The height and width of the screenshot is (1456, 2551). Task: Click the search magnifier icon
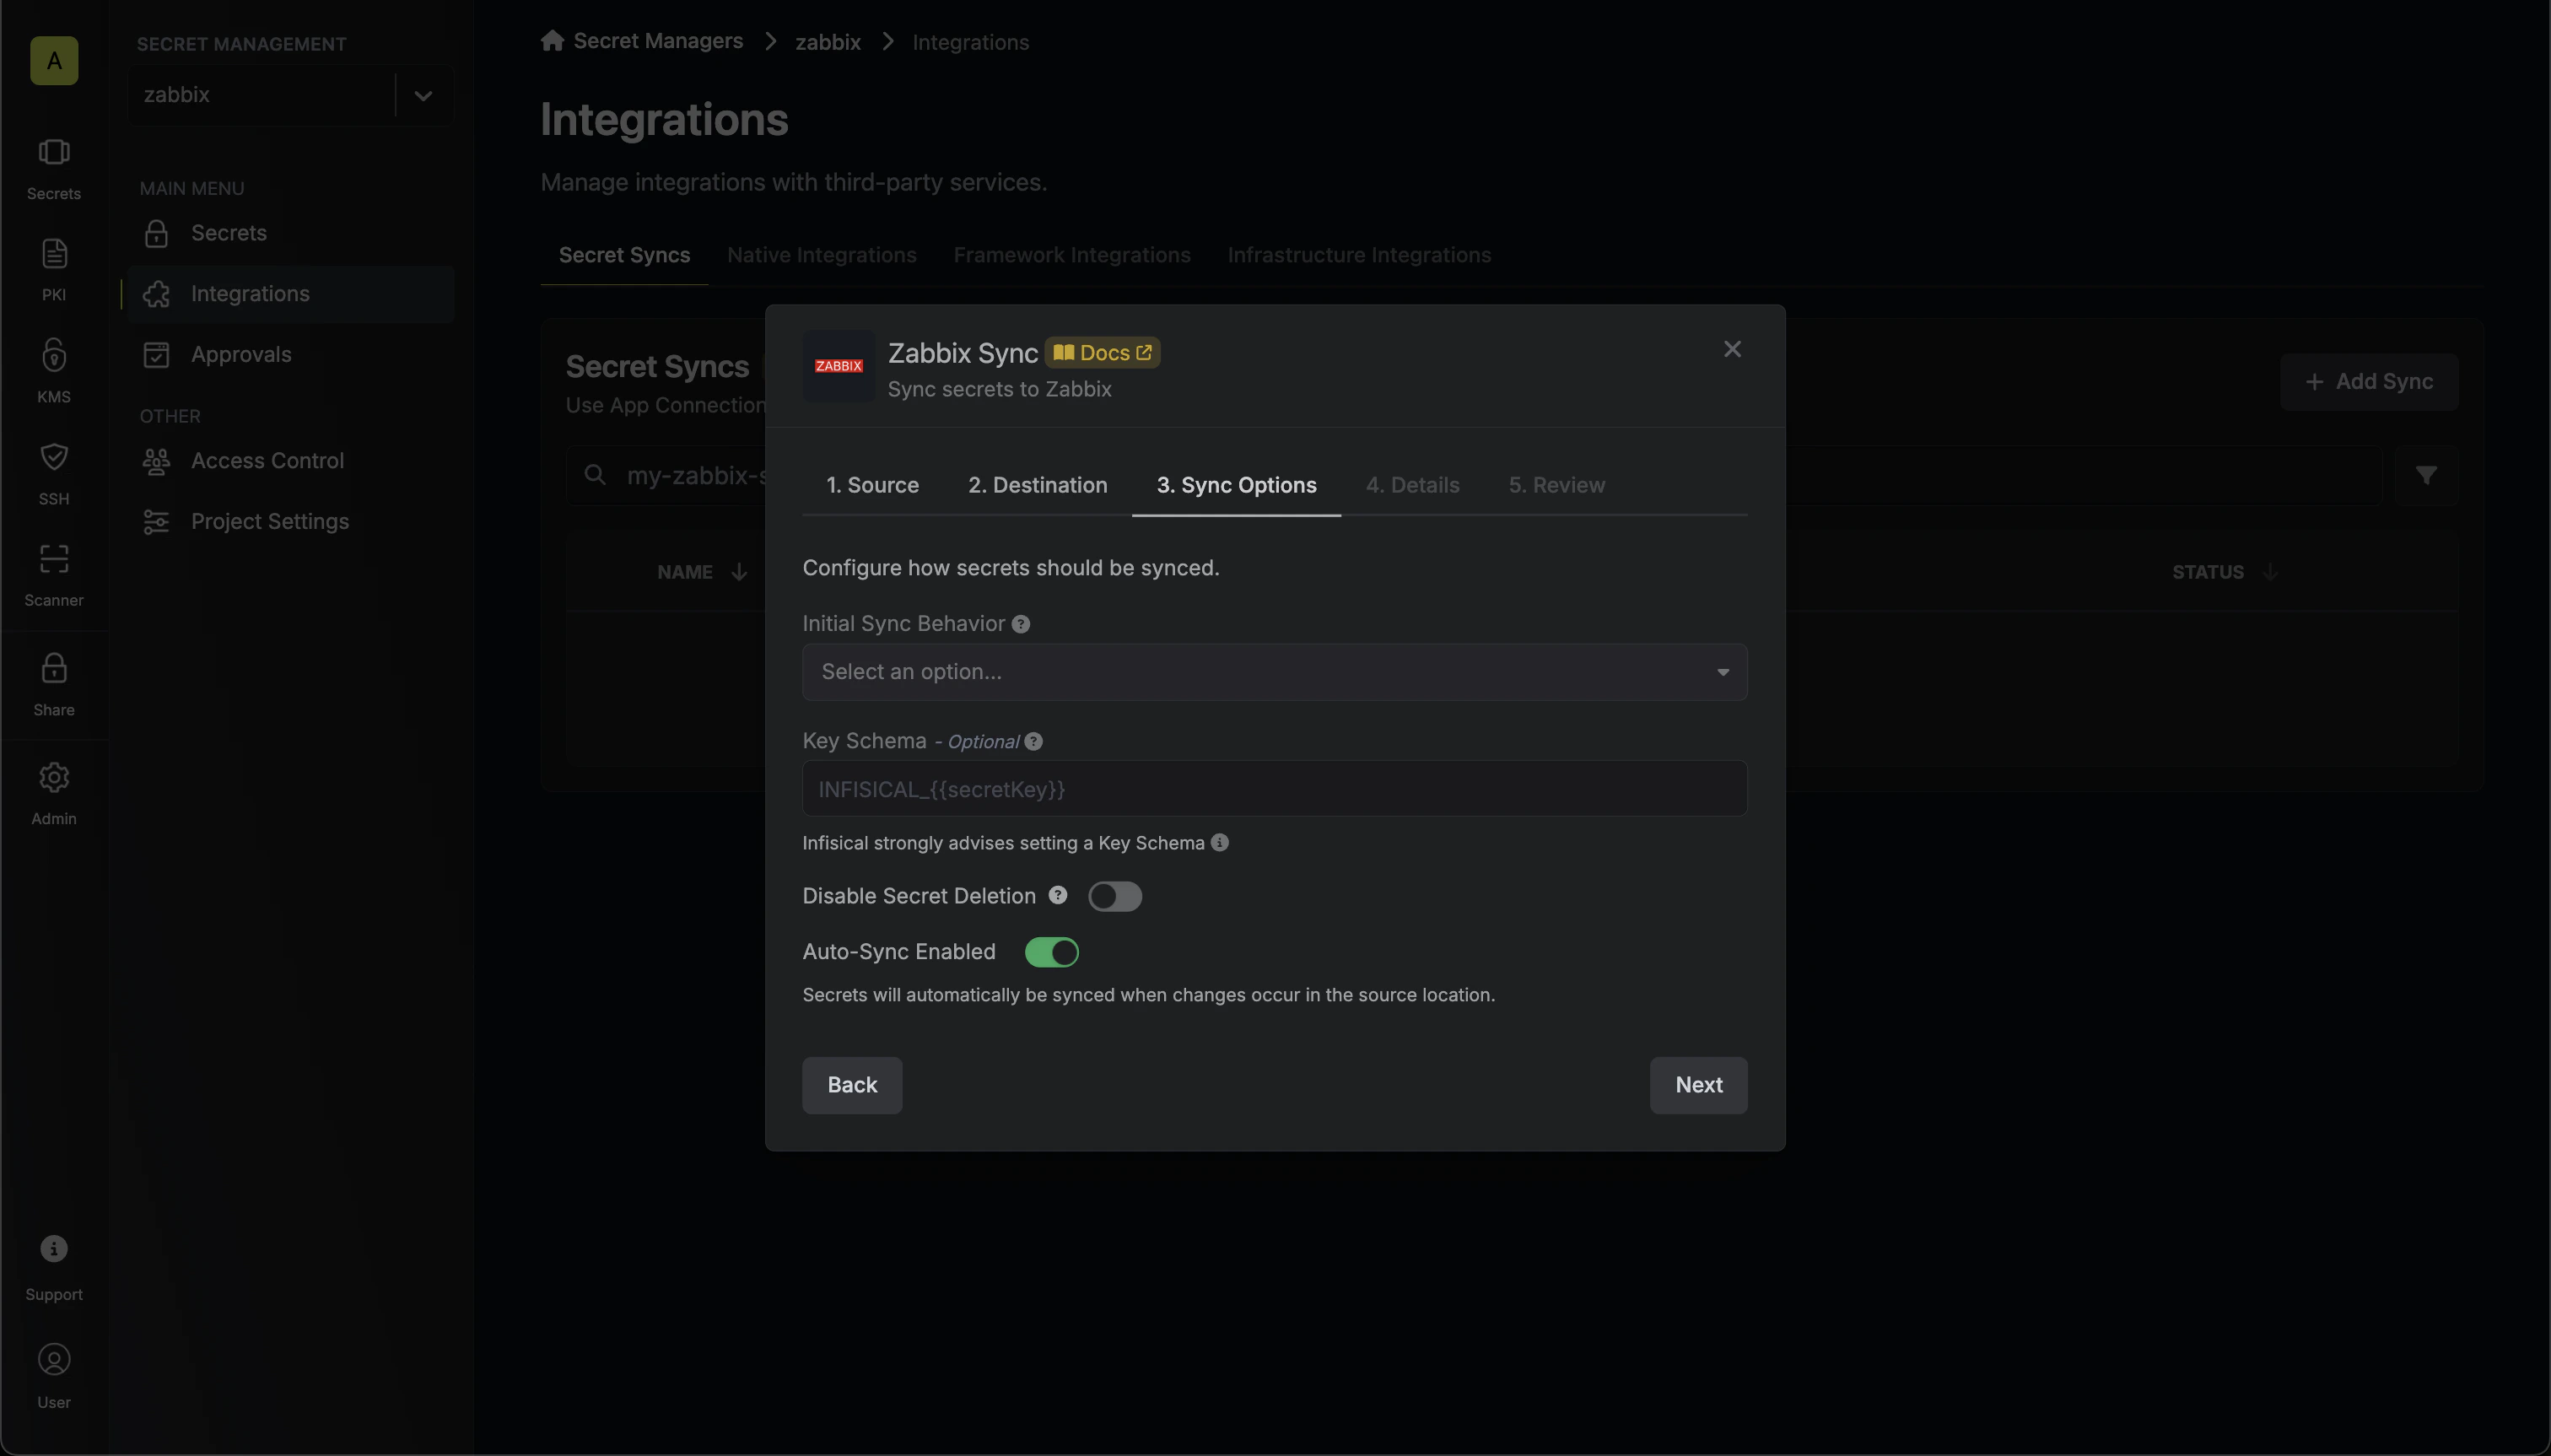click(595, 475)
